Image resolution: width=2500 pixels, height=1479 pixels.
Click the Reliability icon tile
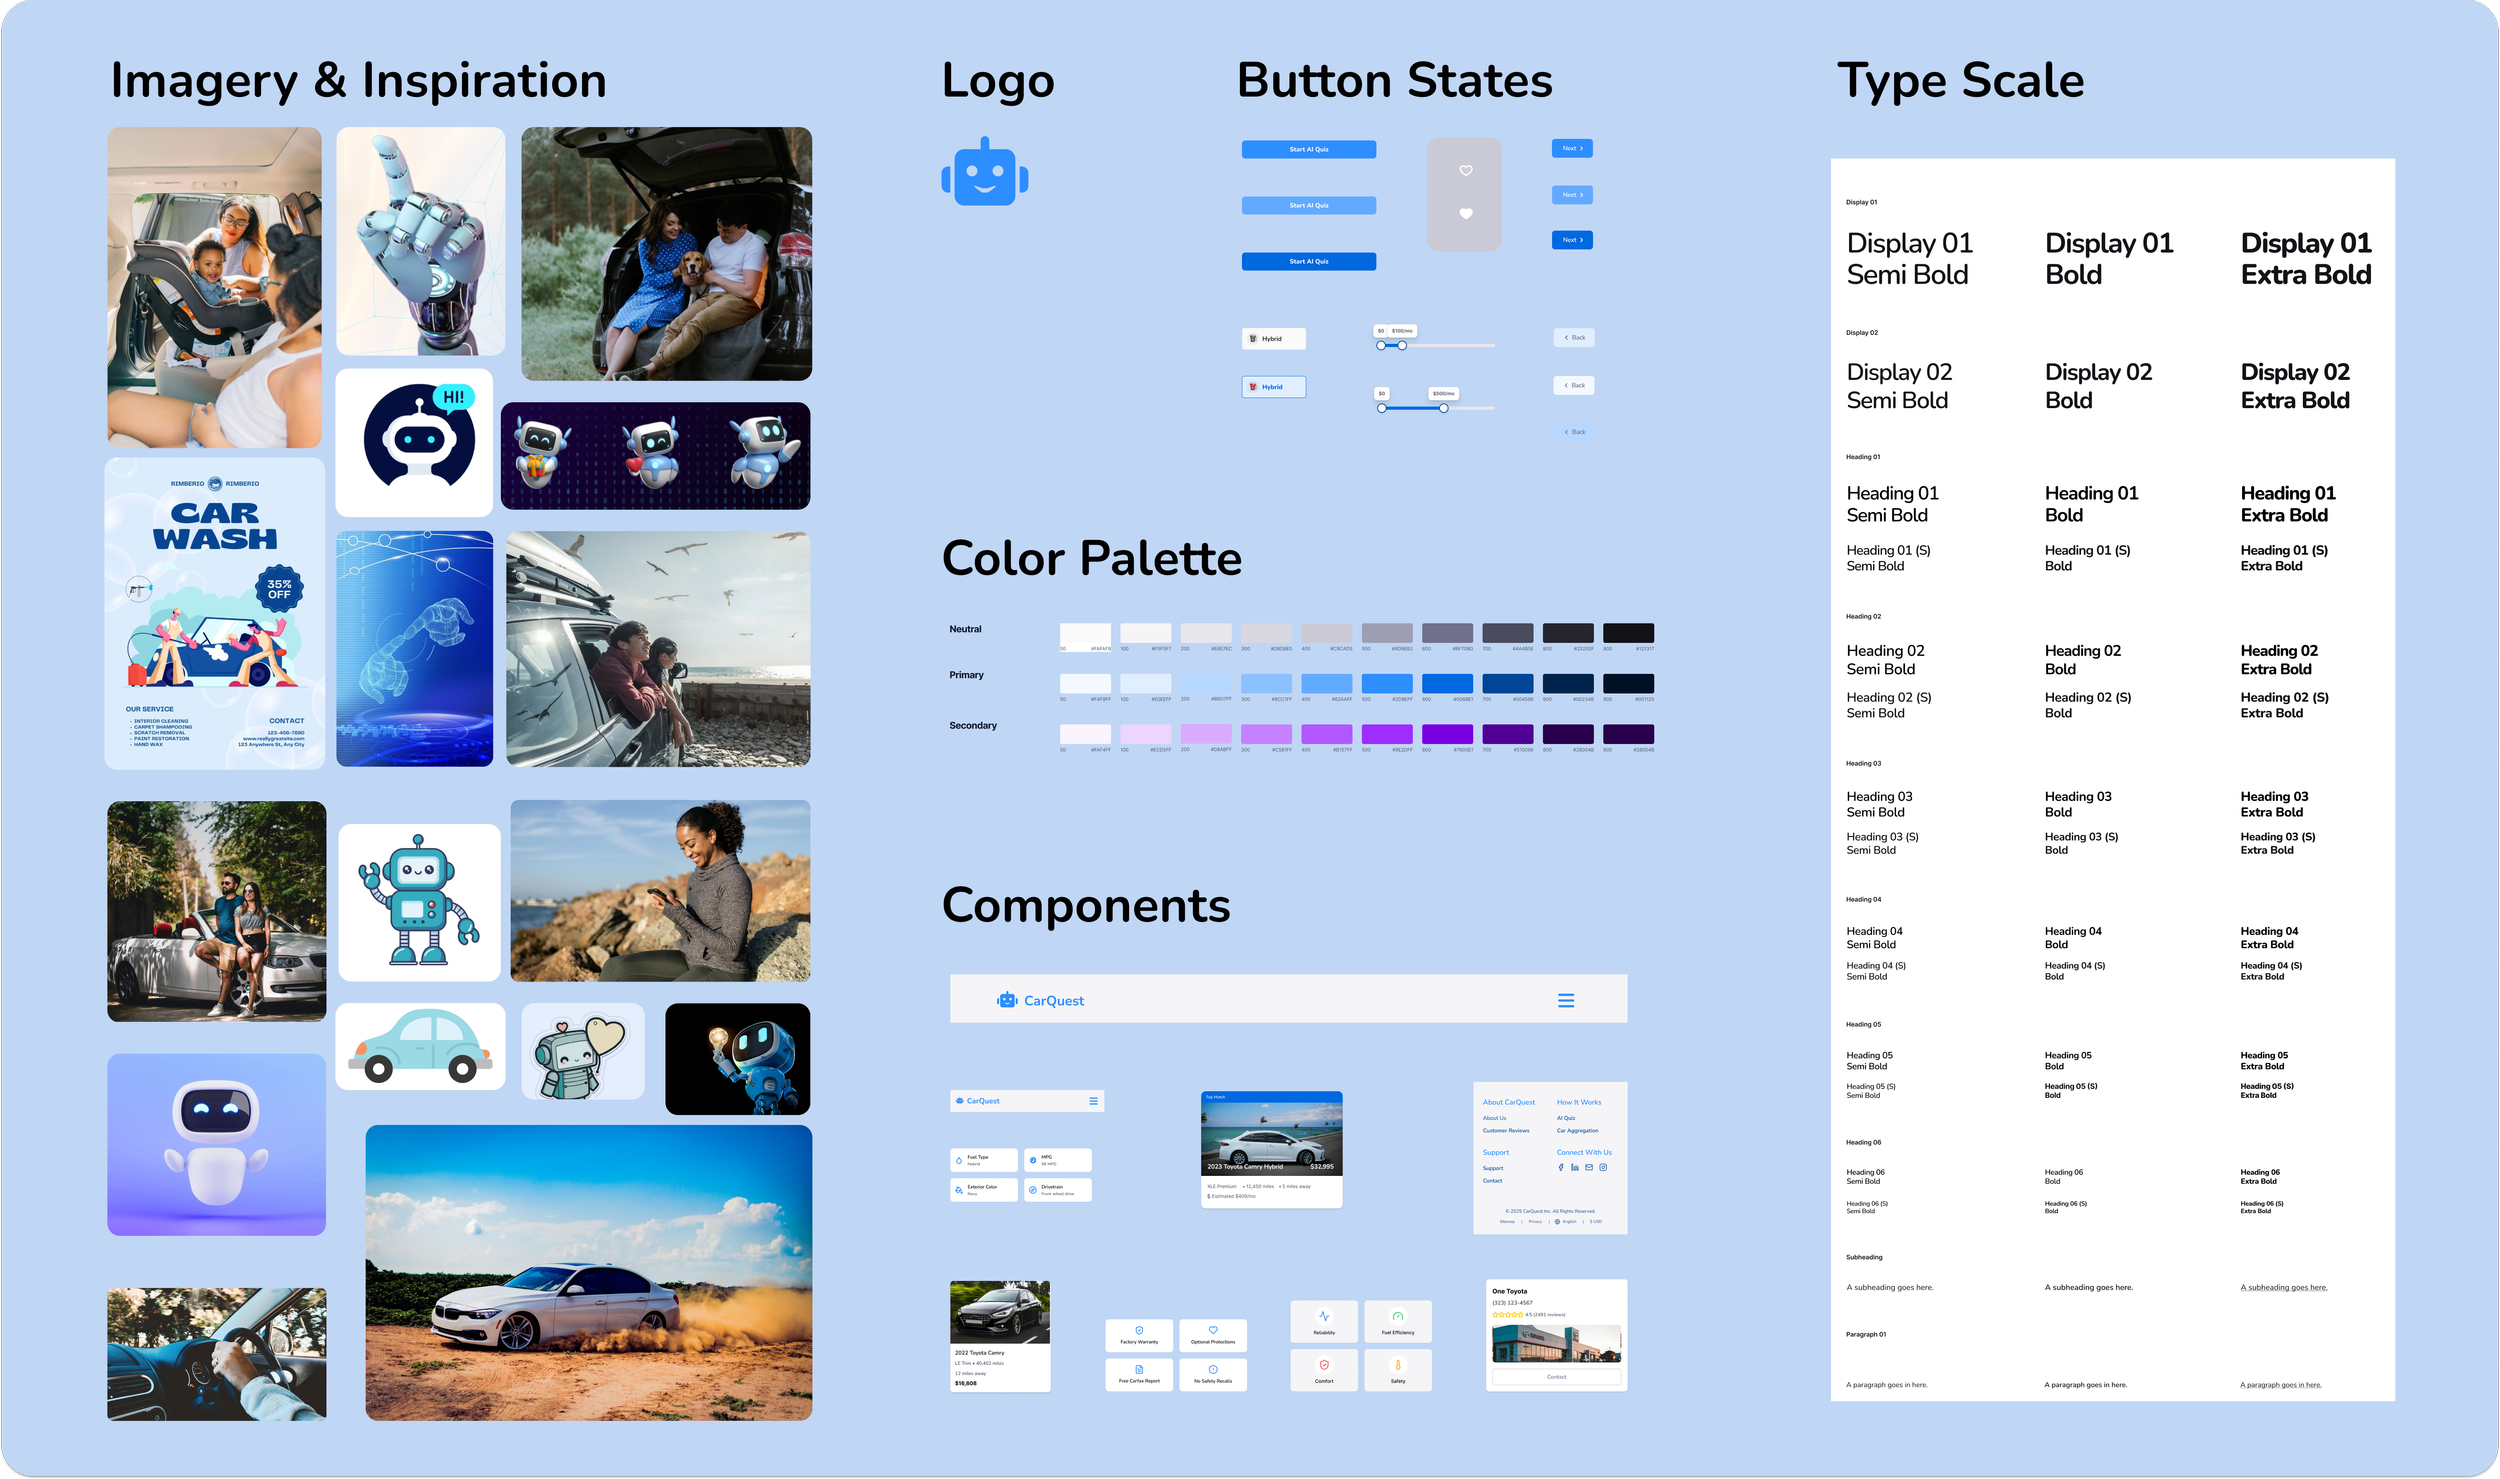tap(1324, 1321)
